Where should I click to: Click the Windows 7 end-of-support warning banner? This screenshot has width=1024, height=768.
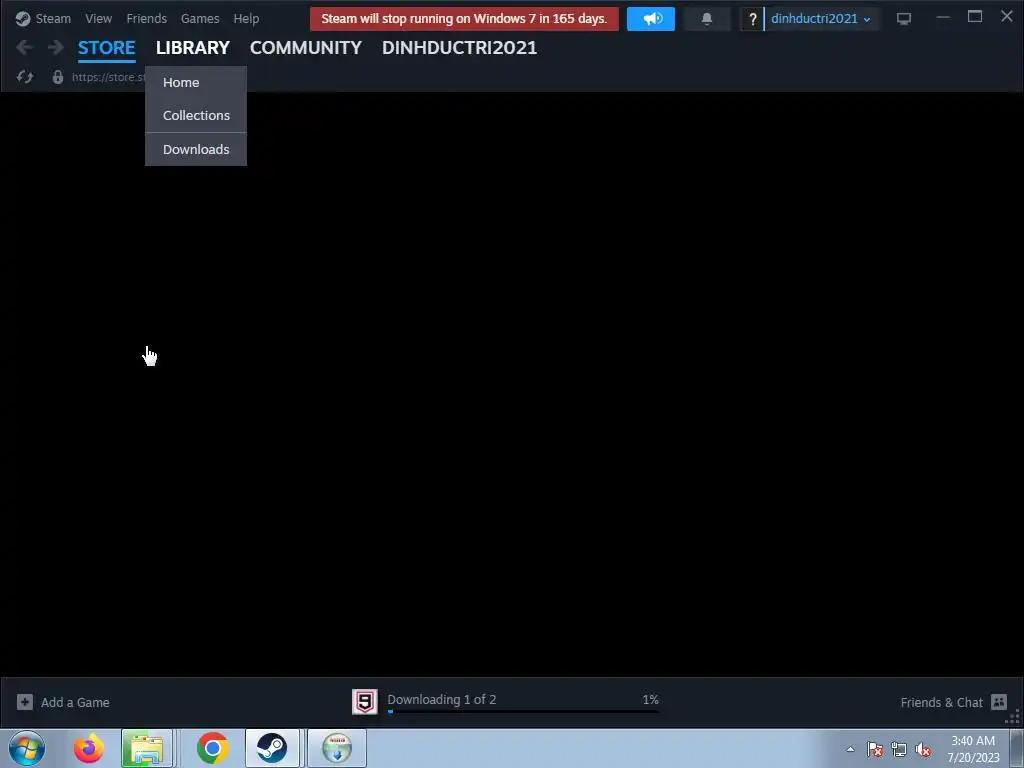click(x=464, y=19)
